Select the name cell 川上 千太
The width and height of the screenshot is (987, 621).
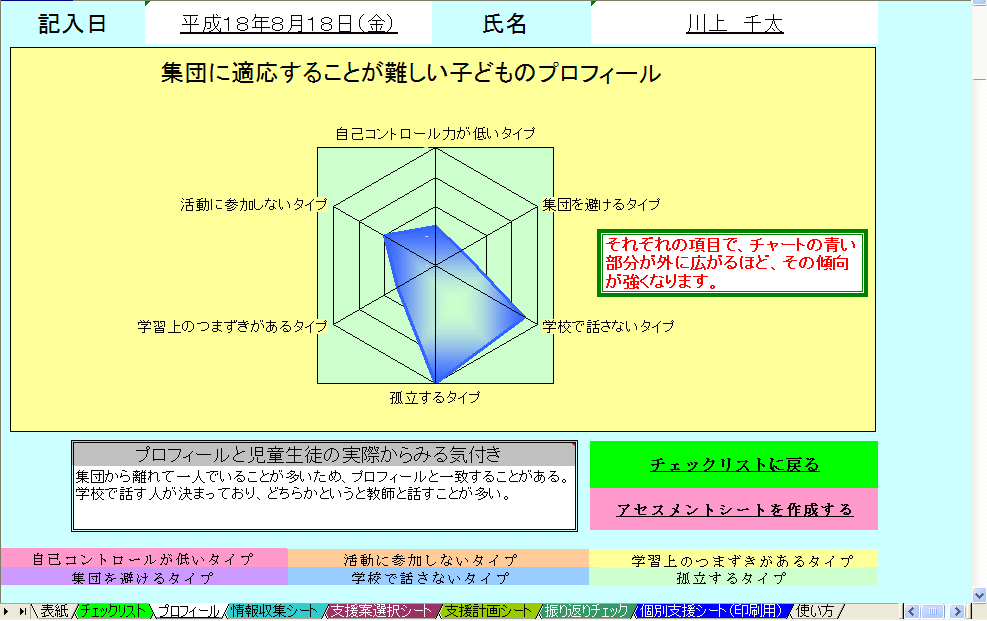click(x=735, y=23)
